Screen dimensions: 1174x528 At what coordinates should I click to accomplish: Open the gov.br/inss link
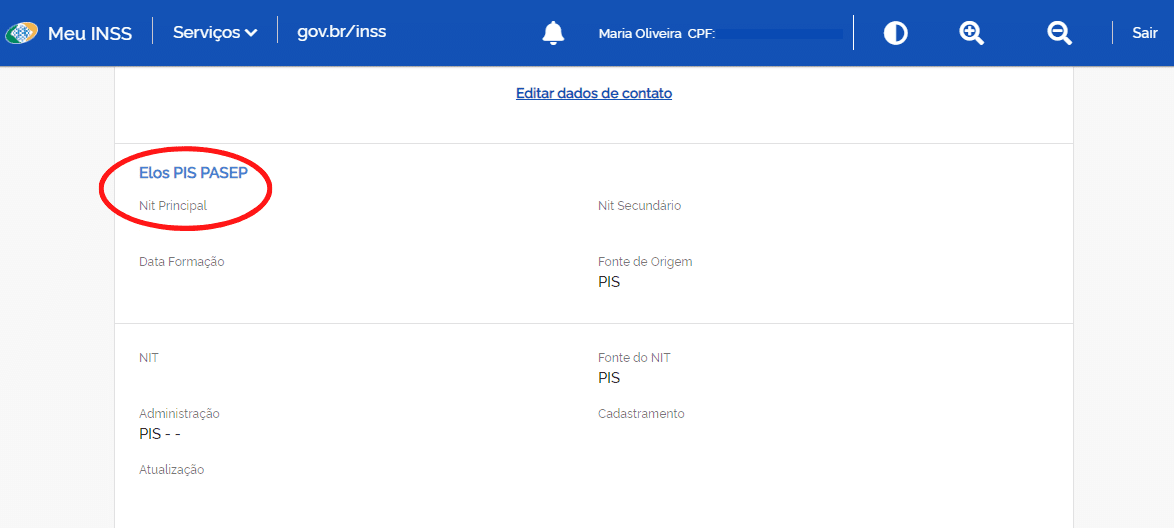coord(341,31)
